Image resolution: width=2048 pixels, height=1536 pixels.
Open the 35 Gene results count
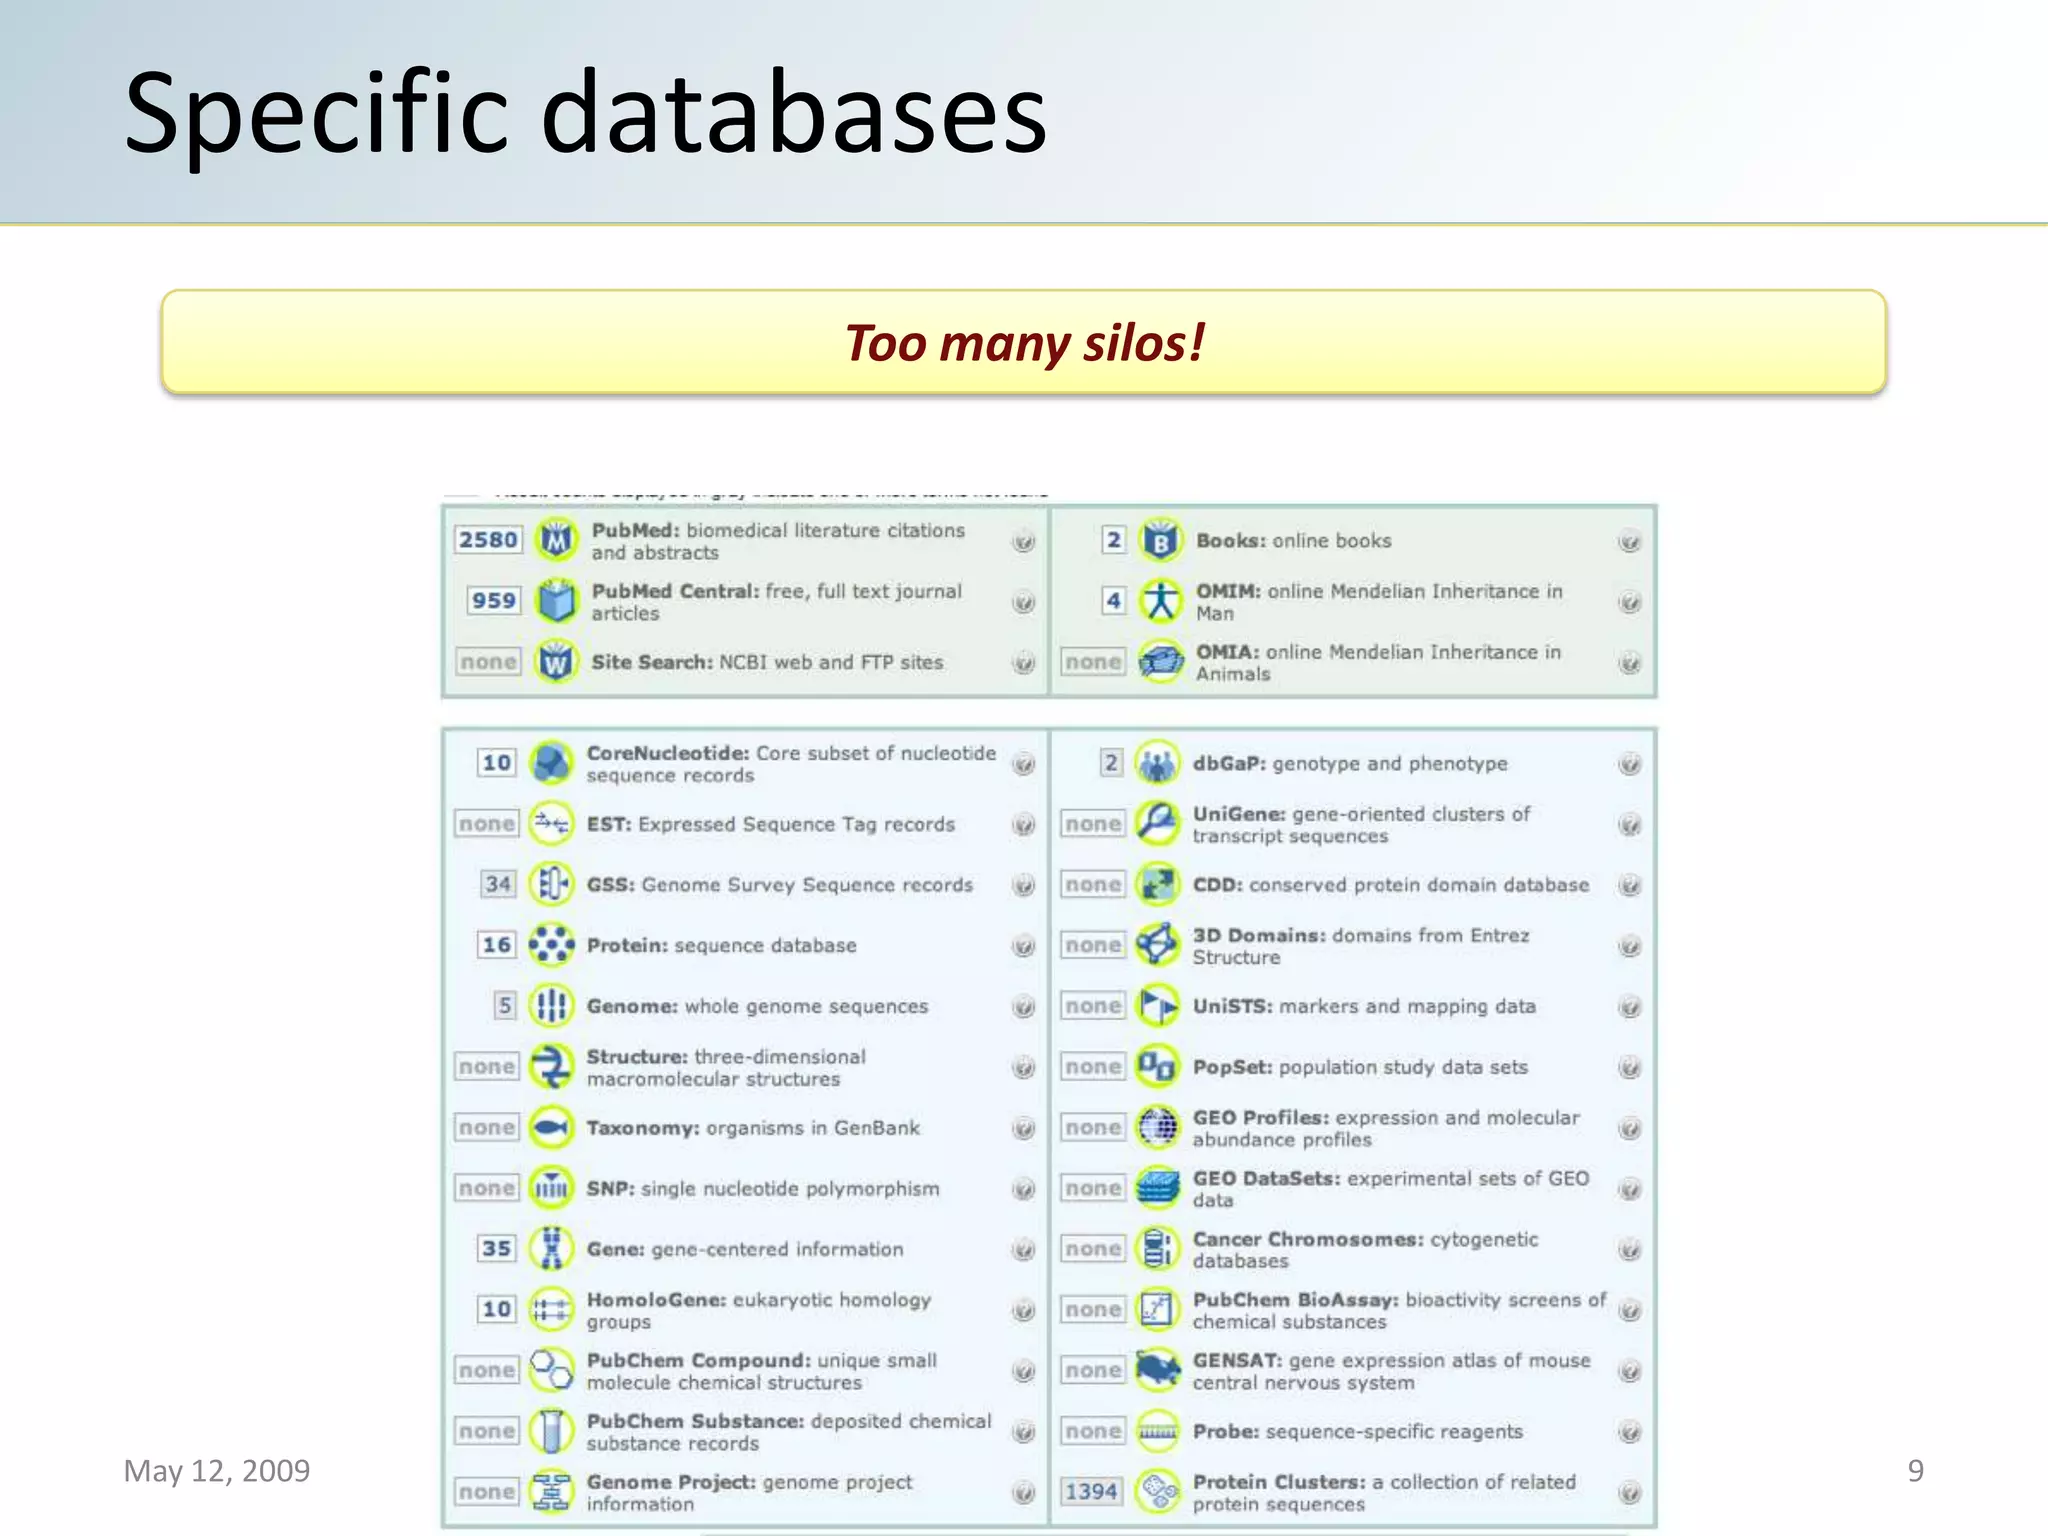click(x=497, y=1249)
